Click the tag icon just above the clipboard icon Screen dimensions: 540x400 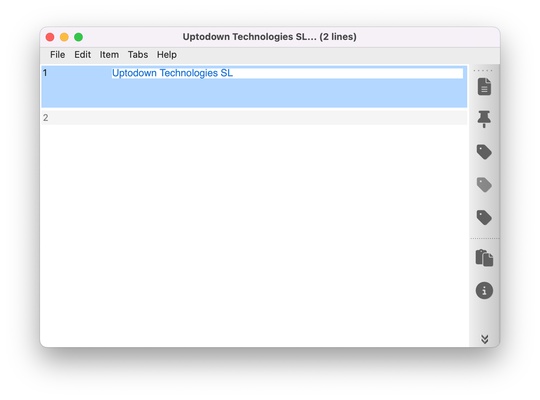click(484, 217)
